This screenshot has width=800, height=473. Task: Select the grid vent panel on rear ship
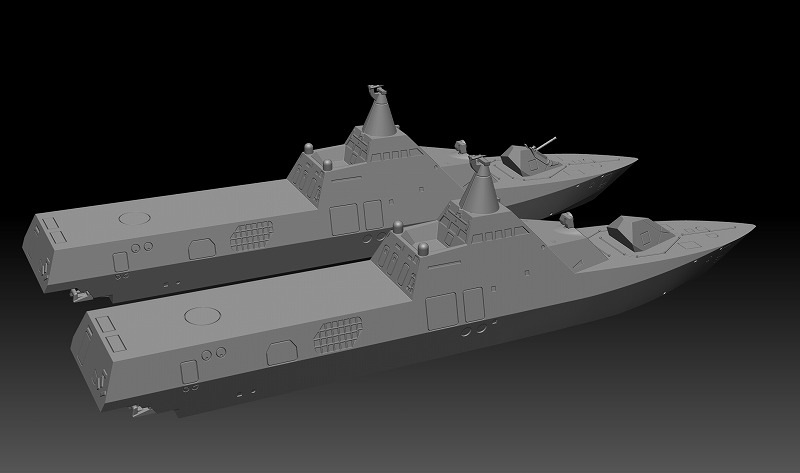click(x=252, y=236)
